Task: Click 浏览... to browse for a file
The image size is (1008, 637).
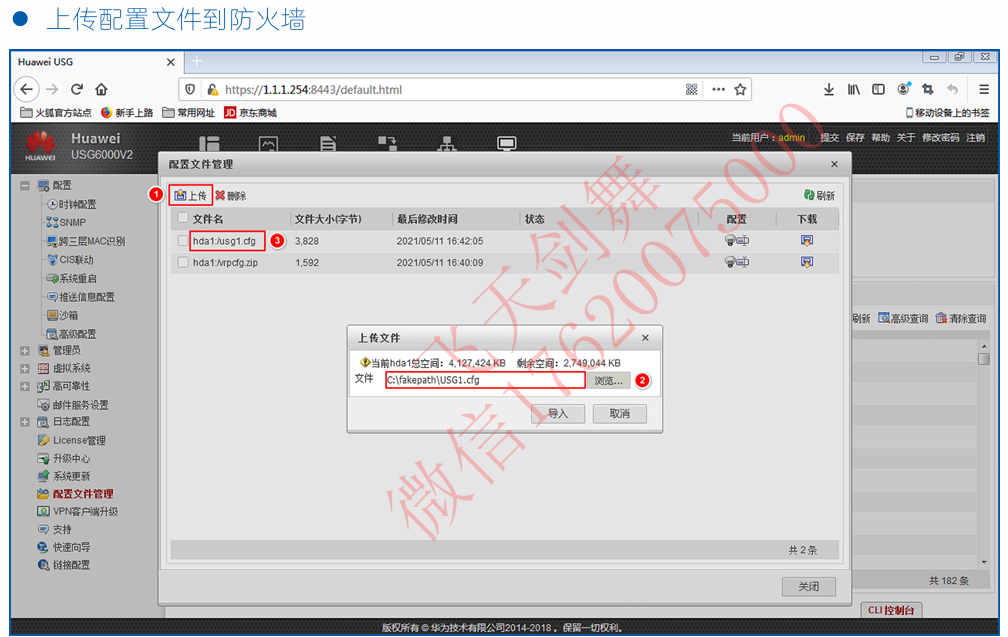Action: tap(608, 381)
